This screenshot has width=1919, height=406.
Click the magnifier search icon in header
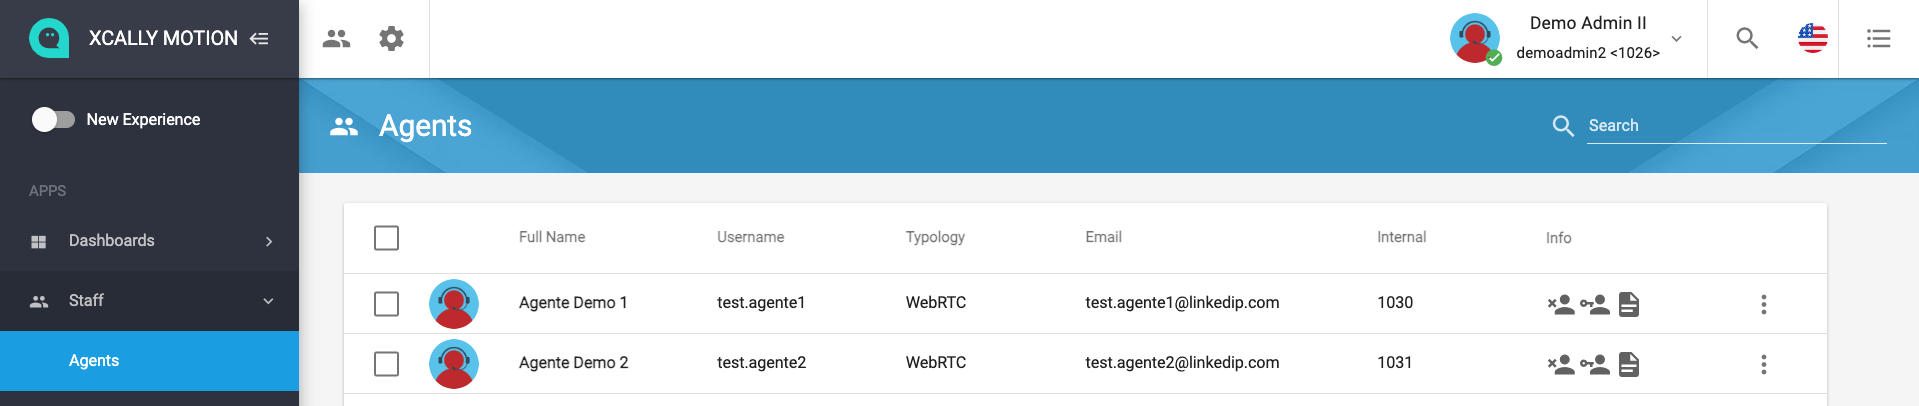point(1747,39)
